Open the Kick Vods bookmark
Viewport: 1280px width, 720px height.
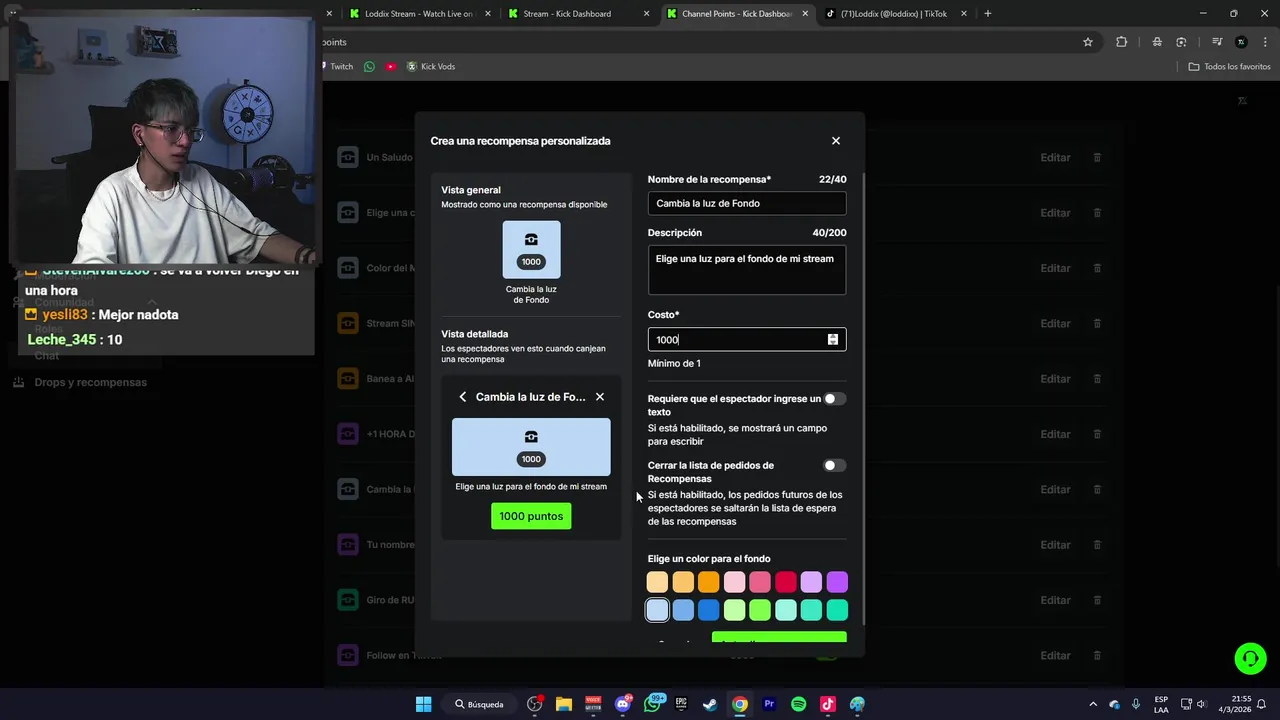click(431, 66)
